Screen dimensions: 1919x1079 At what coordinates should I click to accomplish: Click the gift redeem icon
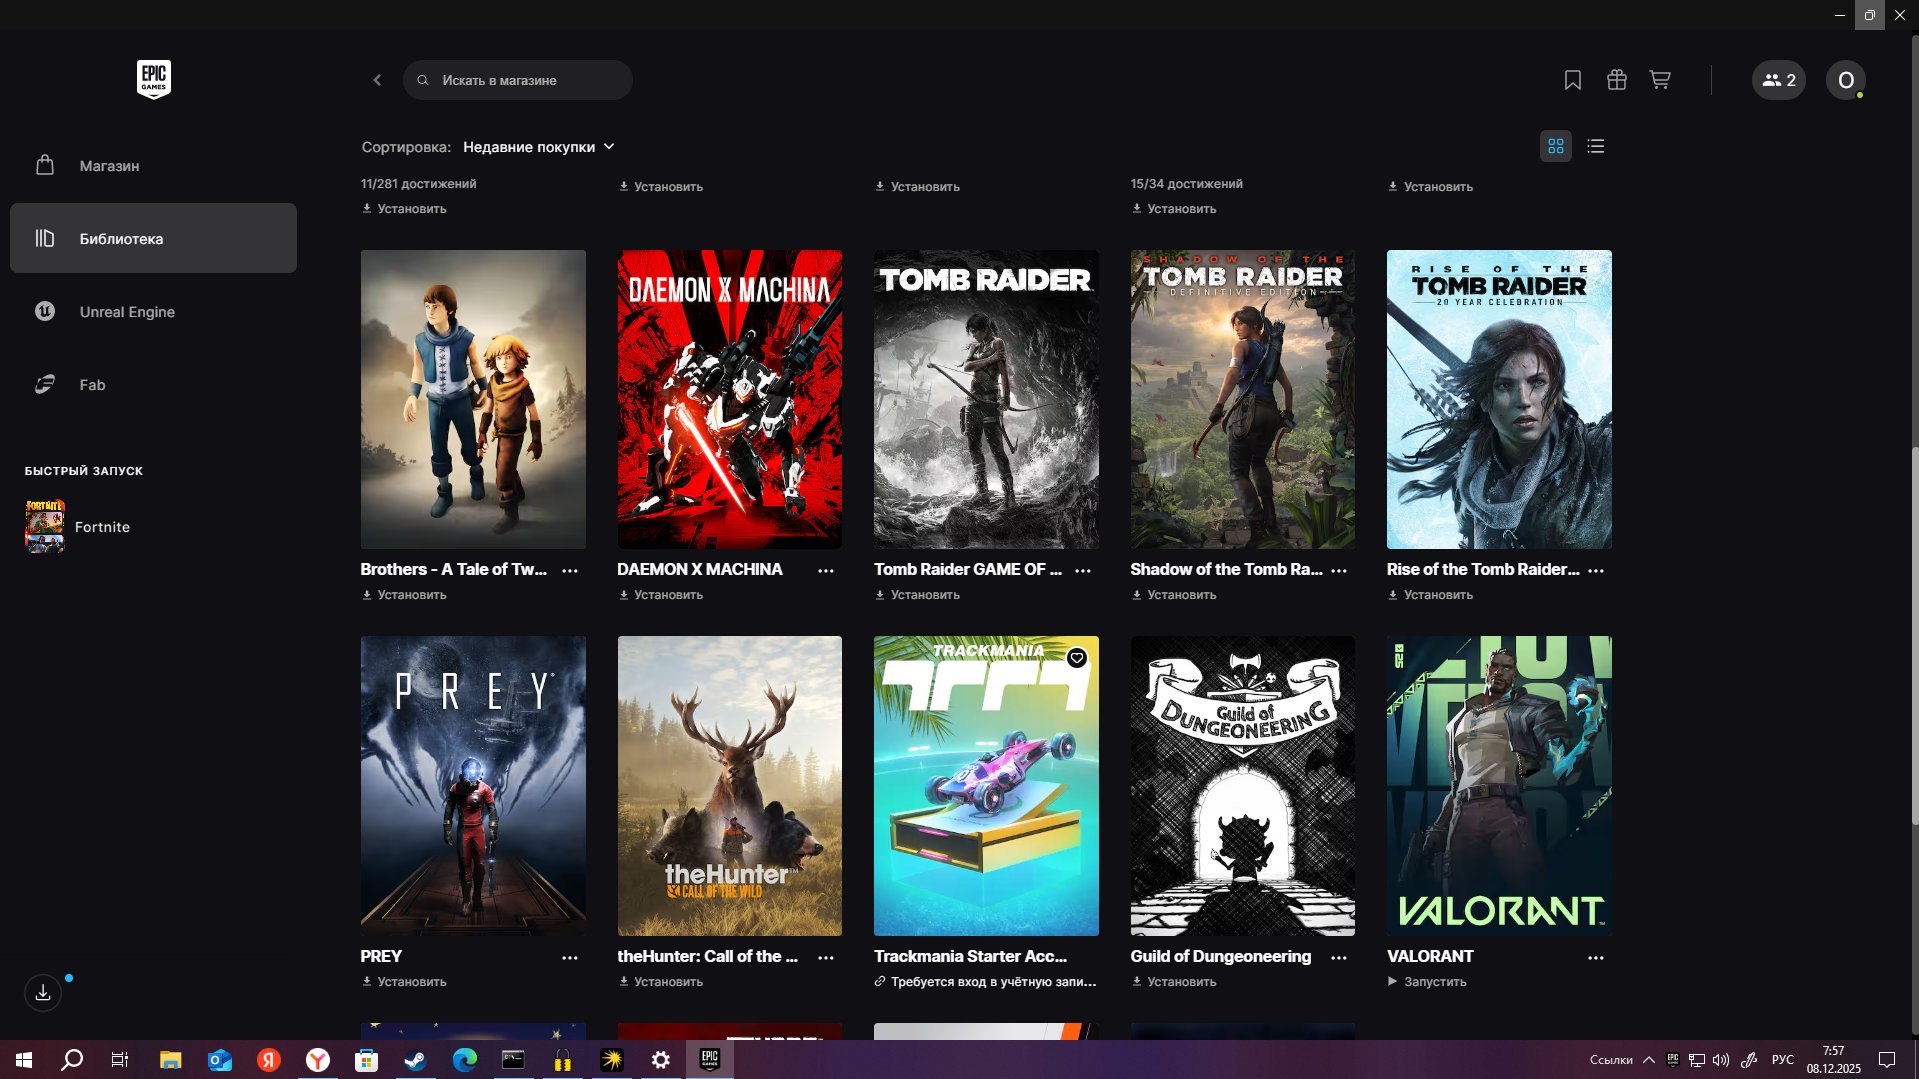tap(1616, 80)
